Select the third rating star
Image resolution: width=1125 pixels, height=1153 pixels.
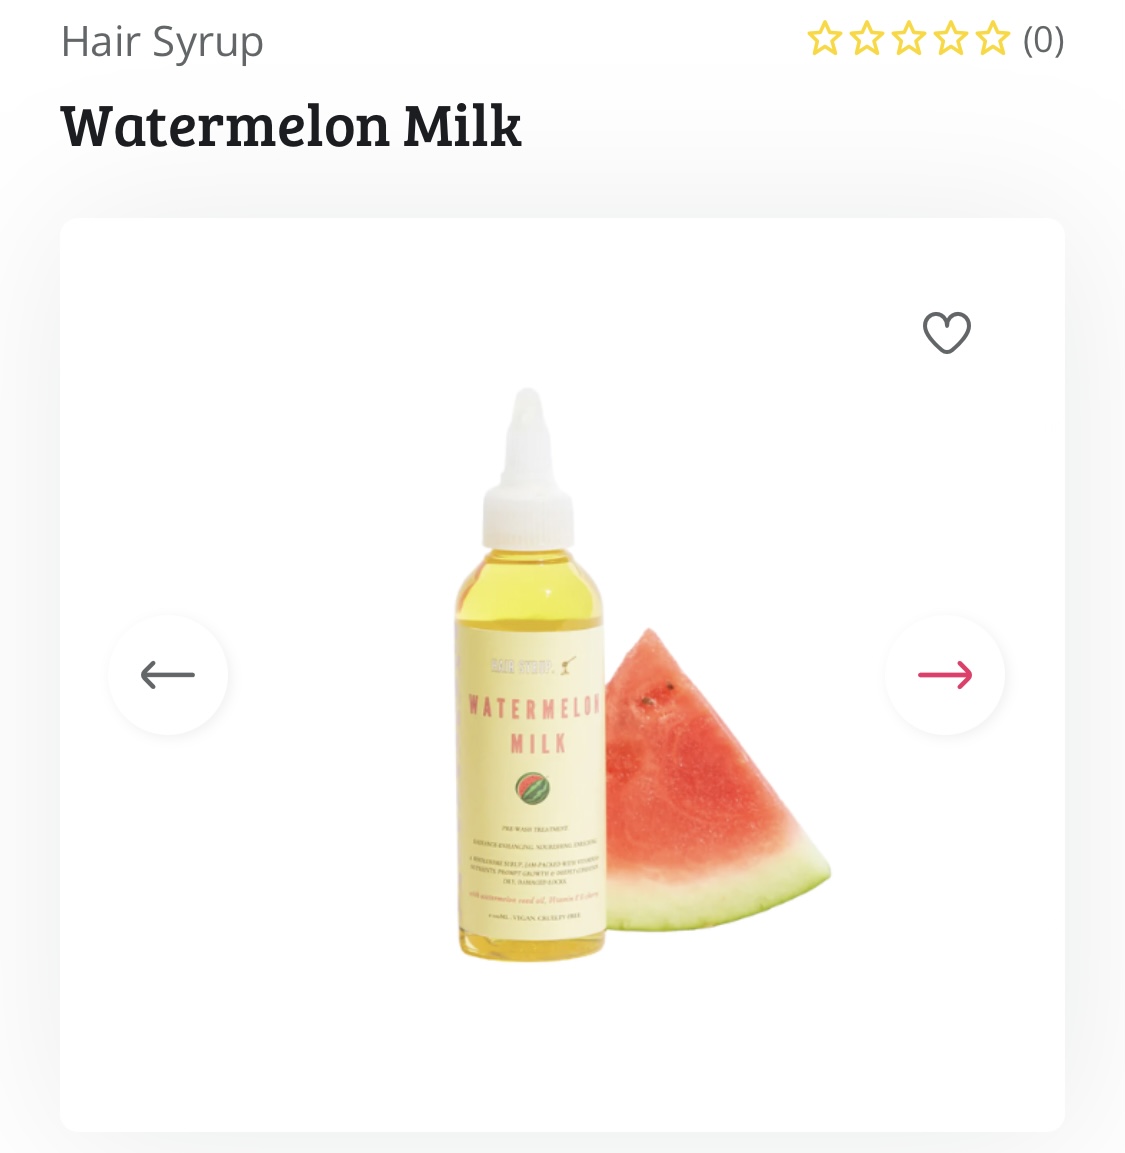pos(909,39)
